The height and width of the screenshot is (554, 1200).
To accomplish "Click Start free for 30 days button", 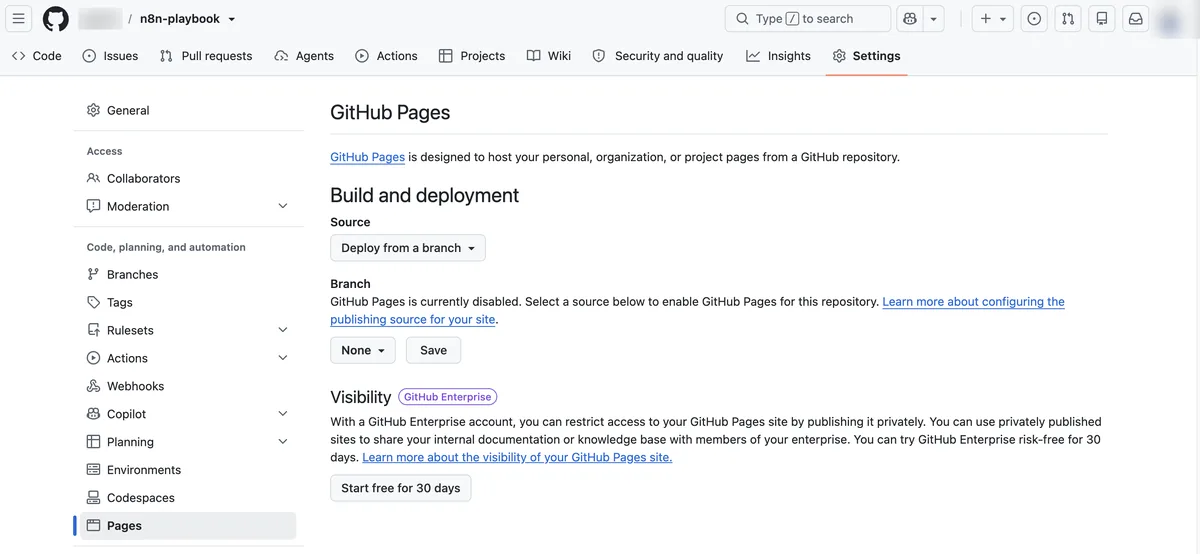I will click(401, 488).
